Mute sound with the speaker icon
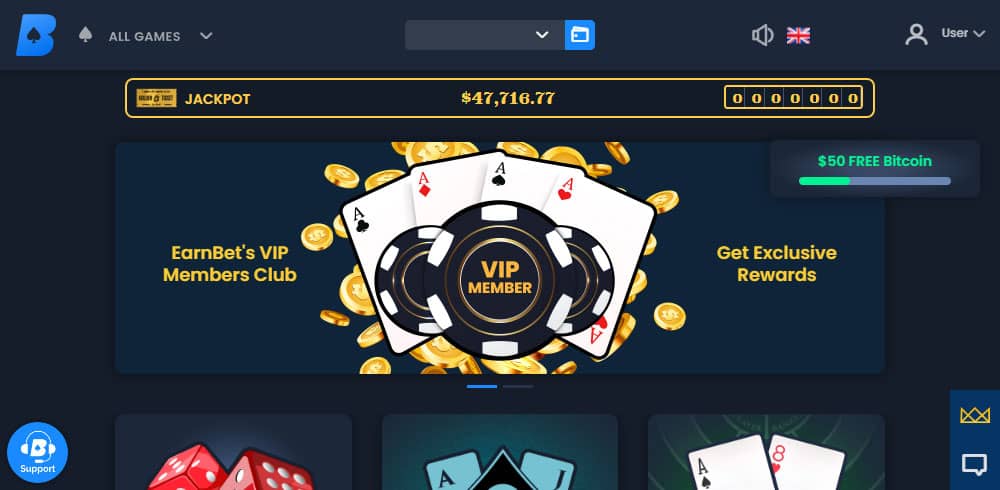Image resolution: width=1000 pixels, height=490 pixels. coord(762,35)
